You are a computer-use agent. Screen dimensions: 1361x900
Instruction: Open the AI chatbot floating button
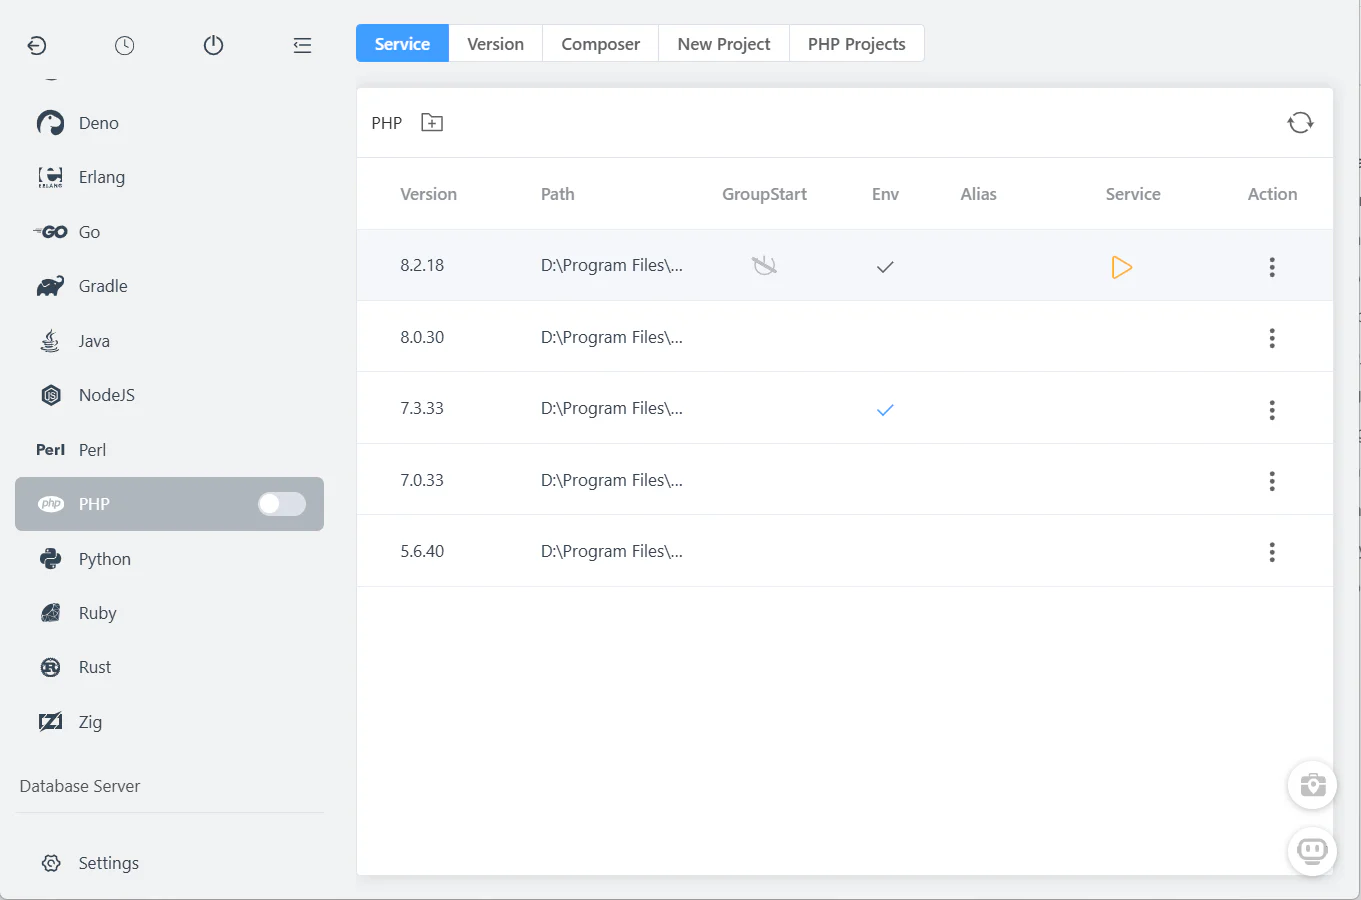click(1312, 851)
